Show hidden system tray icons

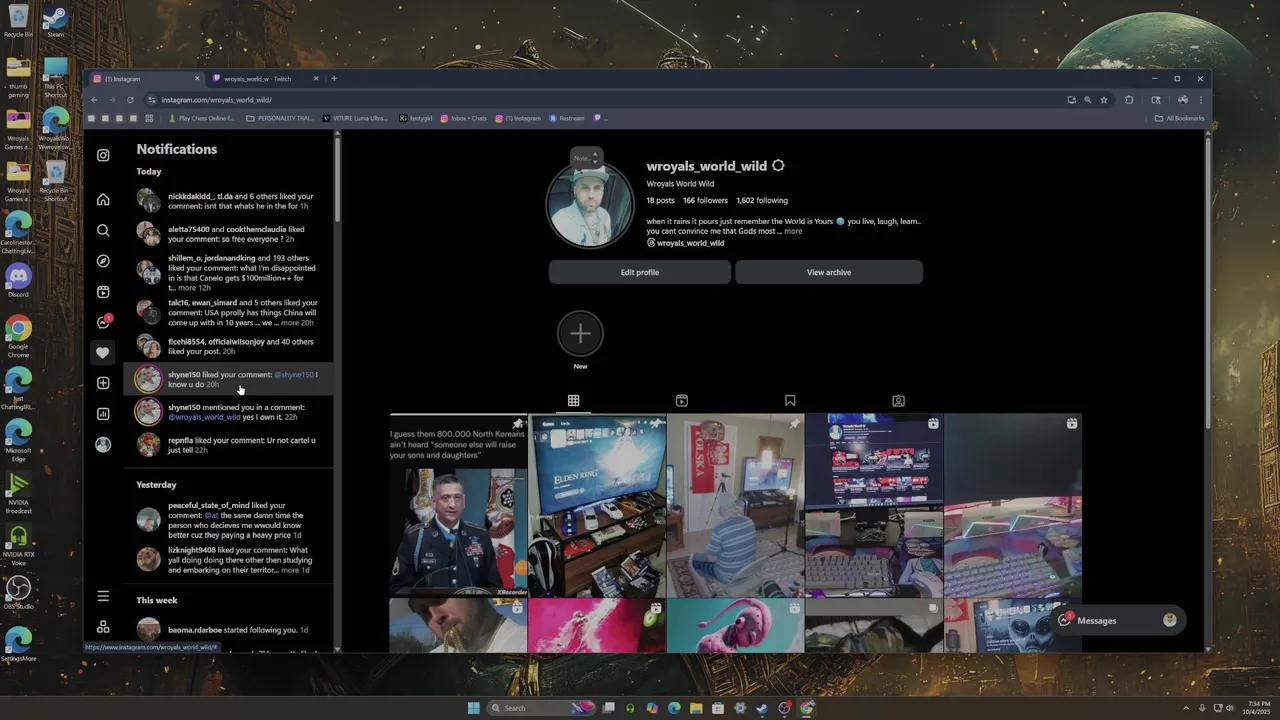1186,708
